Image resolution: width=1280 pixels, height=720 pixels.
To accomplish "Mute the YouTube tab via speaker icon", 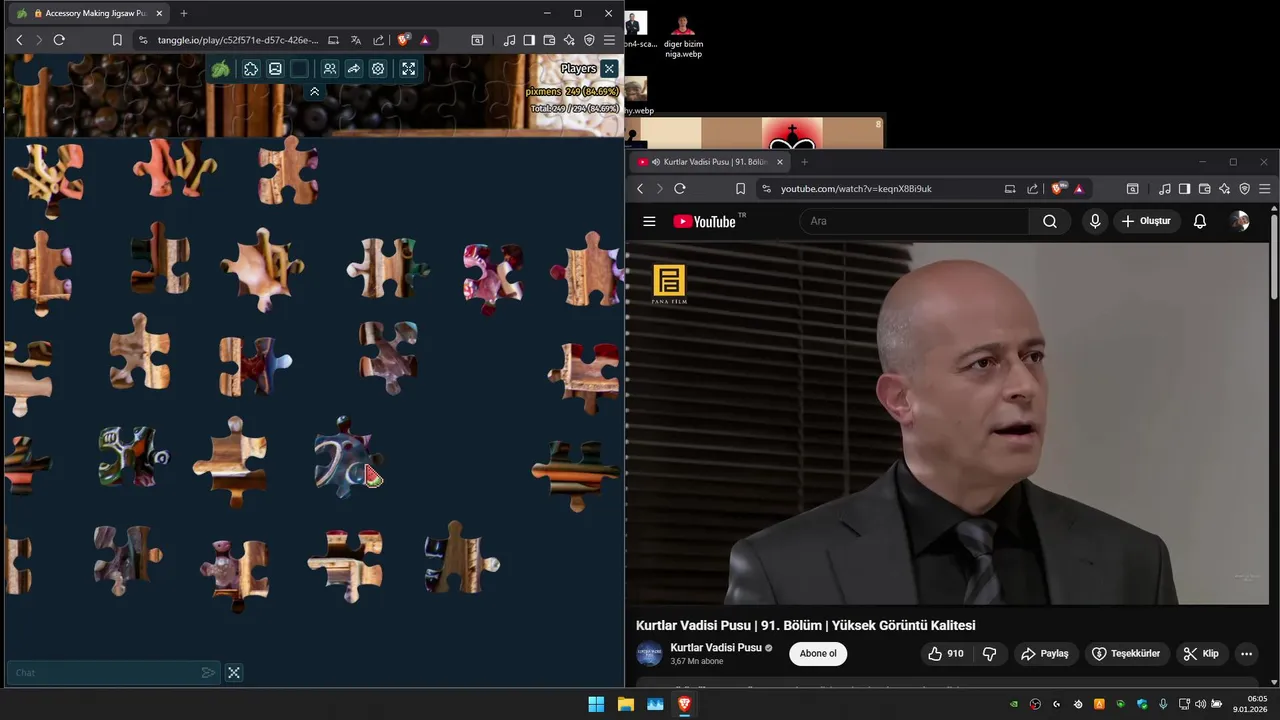I will tap(656, 162).
